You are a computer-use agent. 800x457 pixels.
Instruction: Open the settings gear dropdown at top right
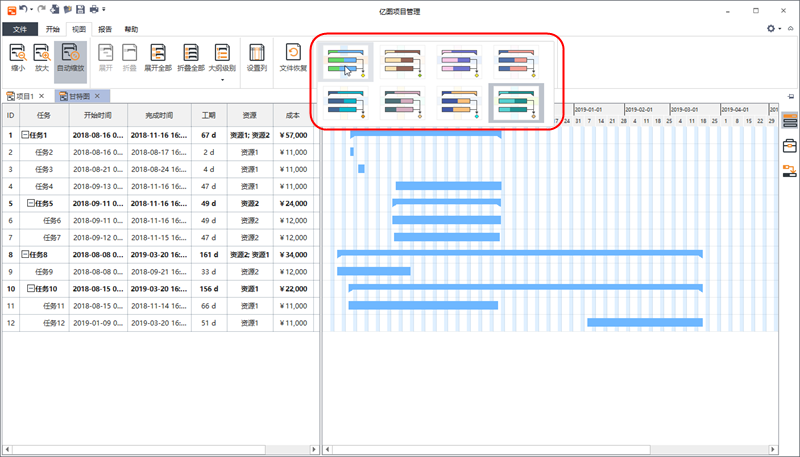click(x=773, y=29)
